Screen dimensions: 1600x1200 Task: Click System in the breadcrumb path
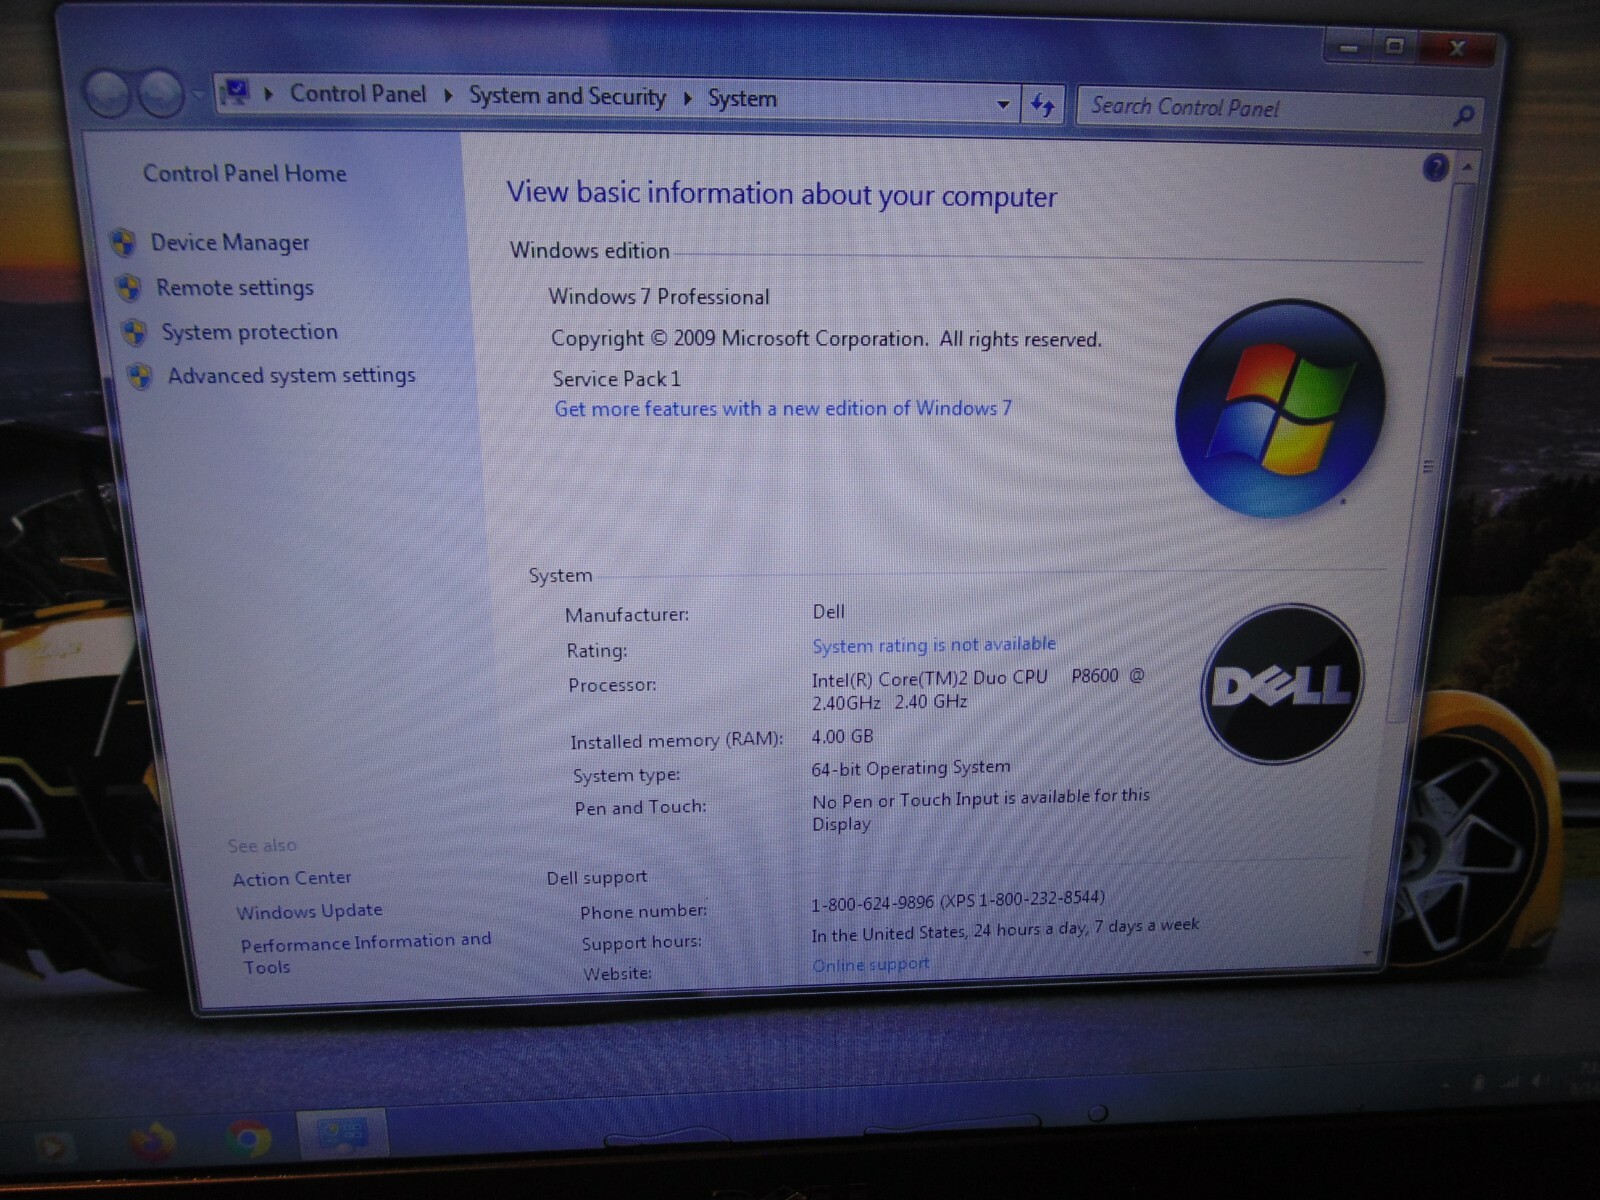pos(742,99)
